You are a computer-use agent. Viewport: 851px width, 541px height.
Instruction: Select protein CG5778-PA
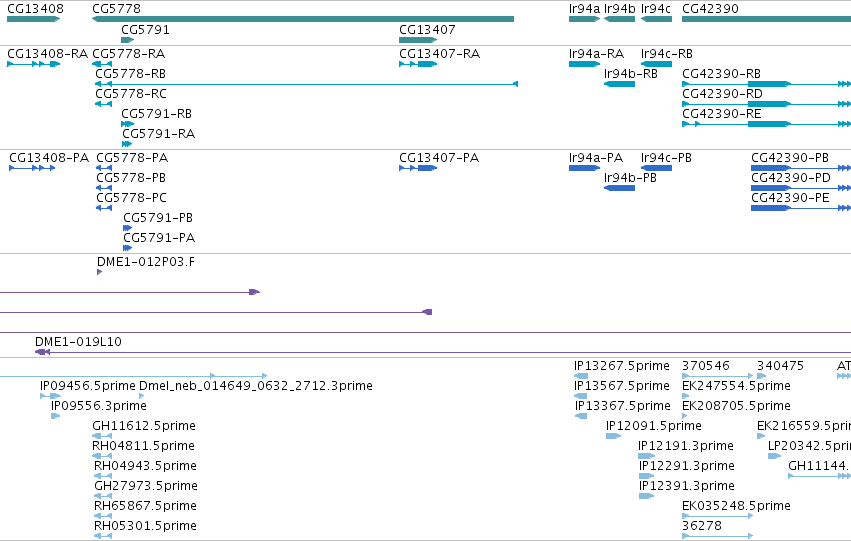[132, 158]
